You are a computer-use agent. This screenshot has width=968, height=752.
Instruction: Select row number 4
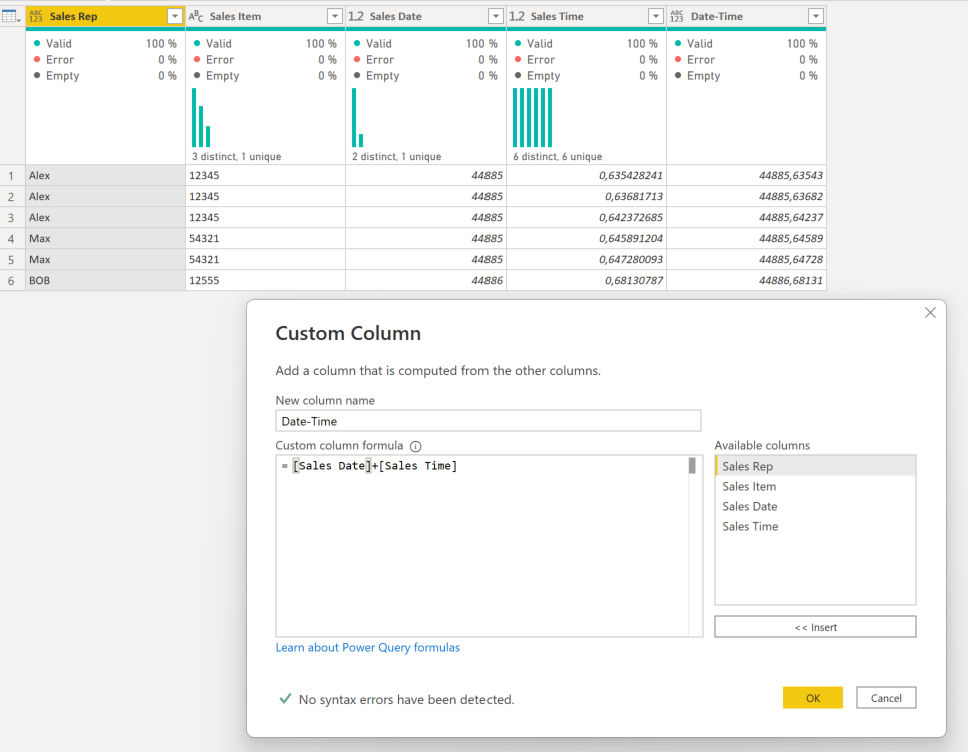coord(11,239)
